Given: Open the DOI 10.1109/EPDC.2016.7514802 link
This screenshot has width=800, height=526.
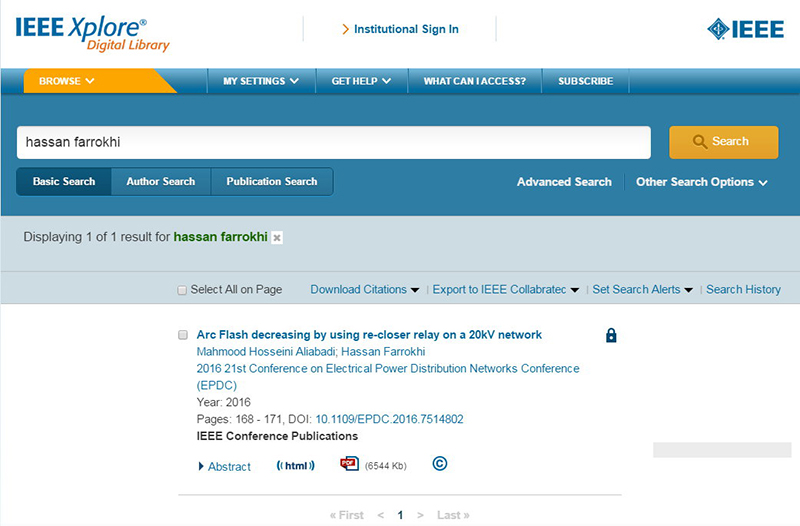Looking at the screenshot, I should point(389,419).
